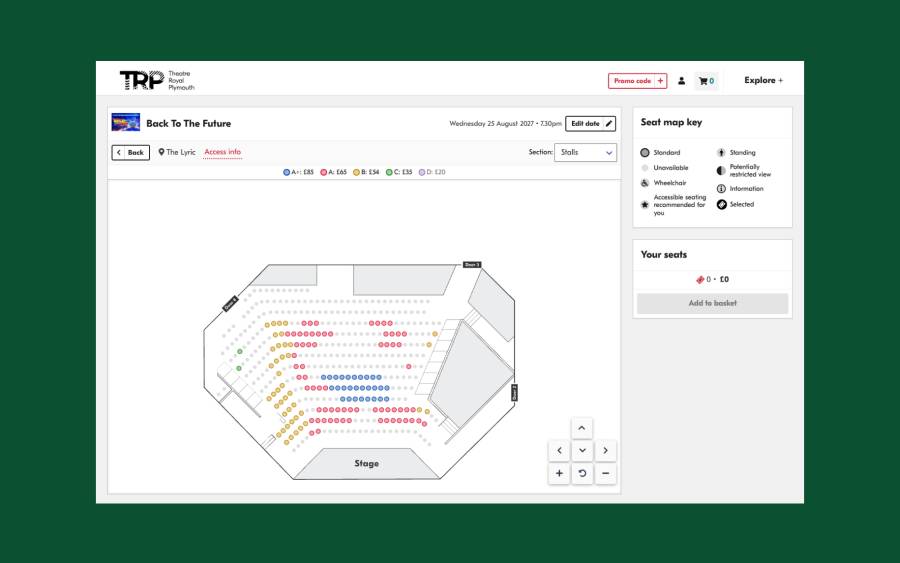The width and height of the screenshot is (900, 563).
Task: Toggle the B £54 price filter
Action: click(x=367, y=172)
